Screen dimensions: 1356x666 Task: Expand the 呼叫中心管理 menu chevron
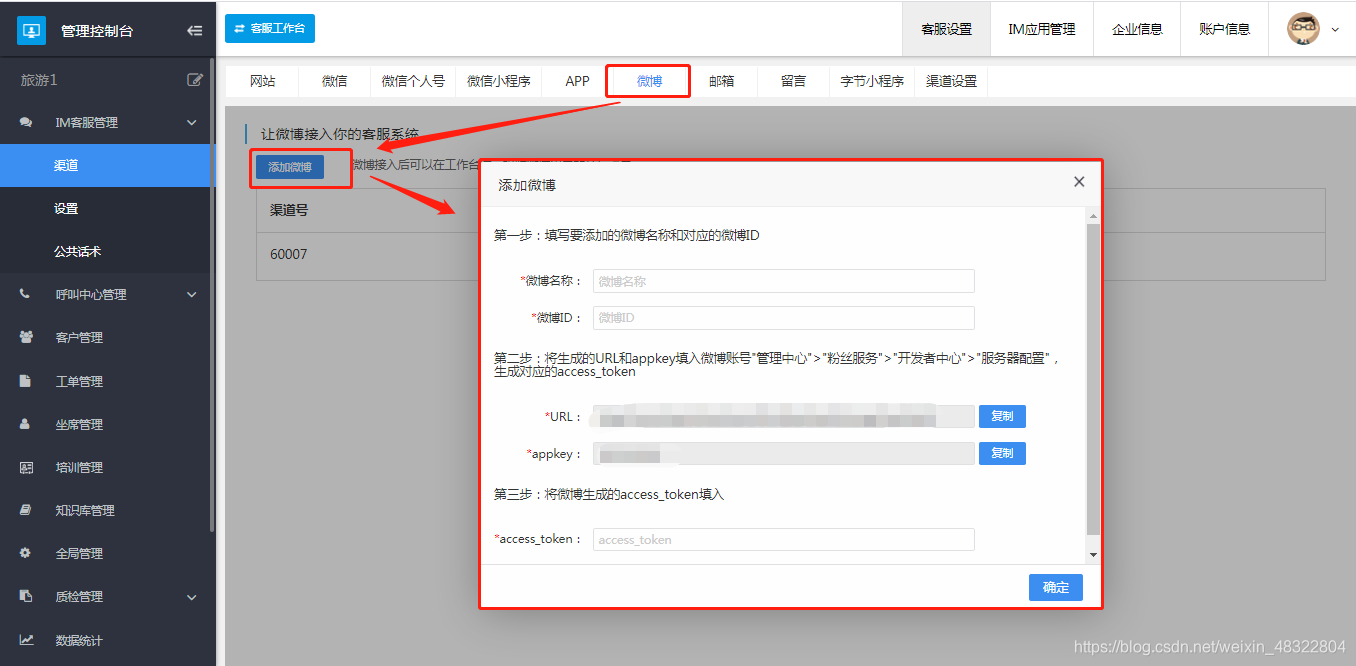tap(192, 295)
